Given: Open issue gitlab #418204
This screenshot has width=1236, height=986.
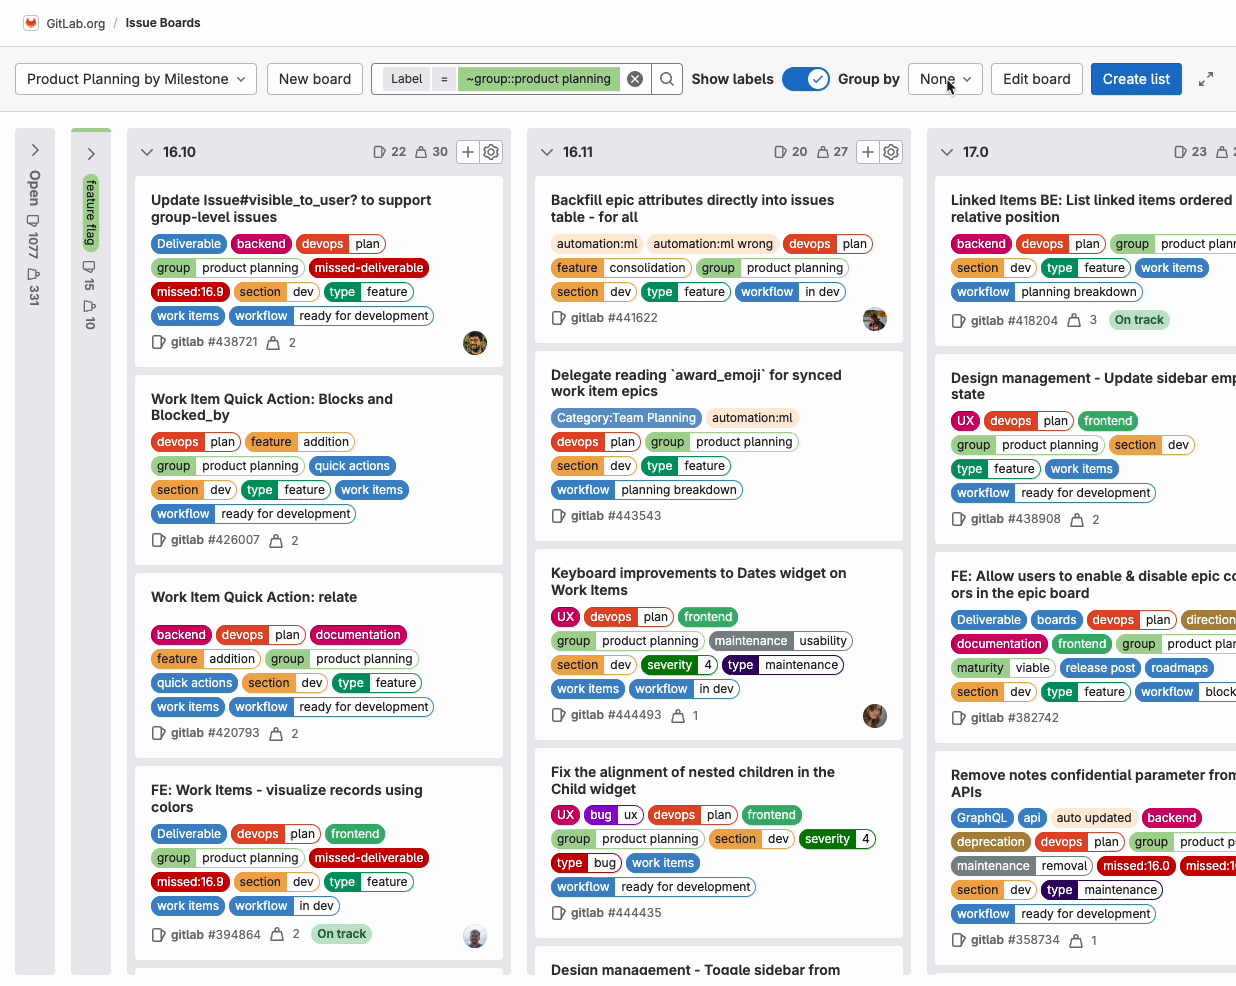Looking at the screenshot, I should click(1012, 319).
